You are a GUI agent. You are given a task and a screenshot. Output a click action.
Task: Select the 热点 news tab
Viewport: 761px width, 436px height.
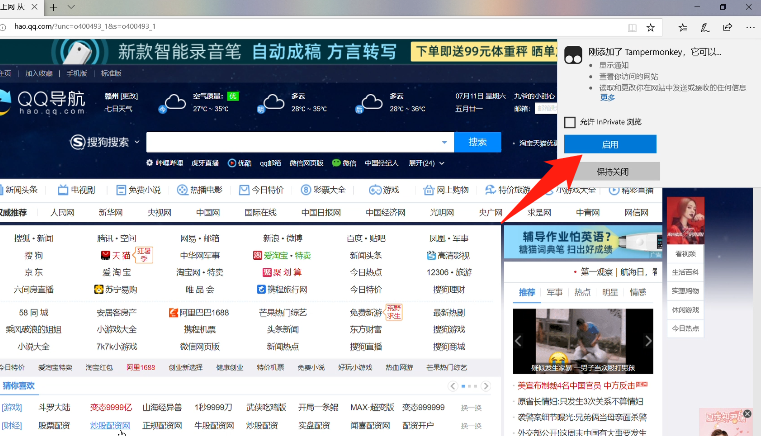[582, 292]
